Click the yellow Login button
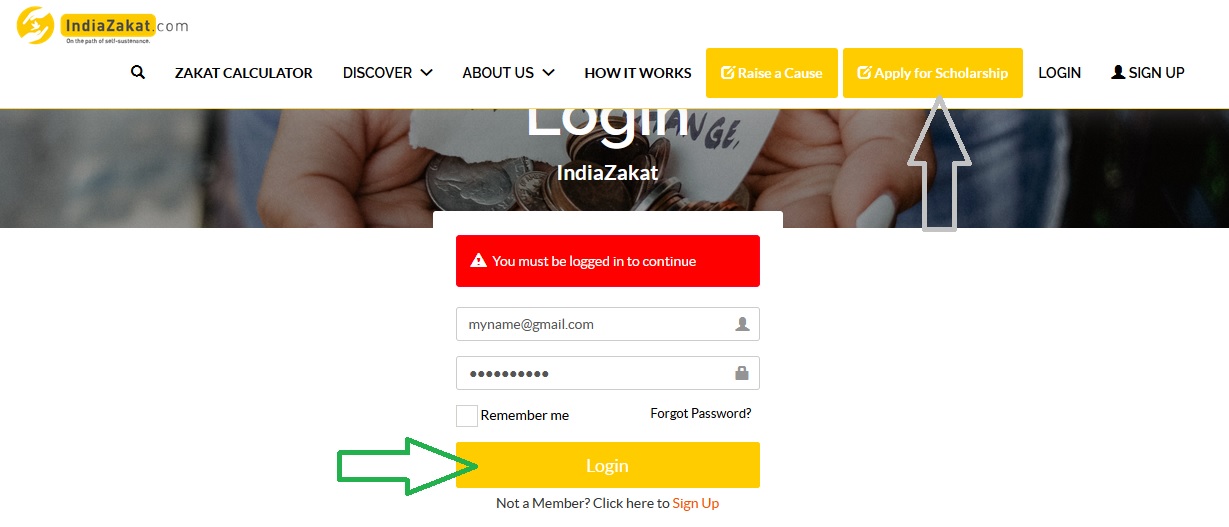The height and width of the screenshot is (527, 1229). (608, 465)
